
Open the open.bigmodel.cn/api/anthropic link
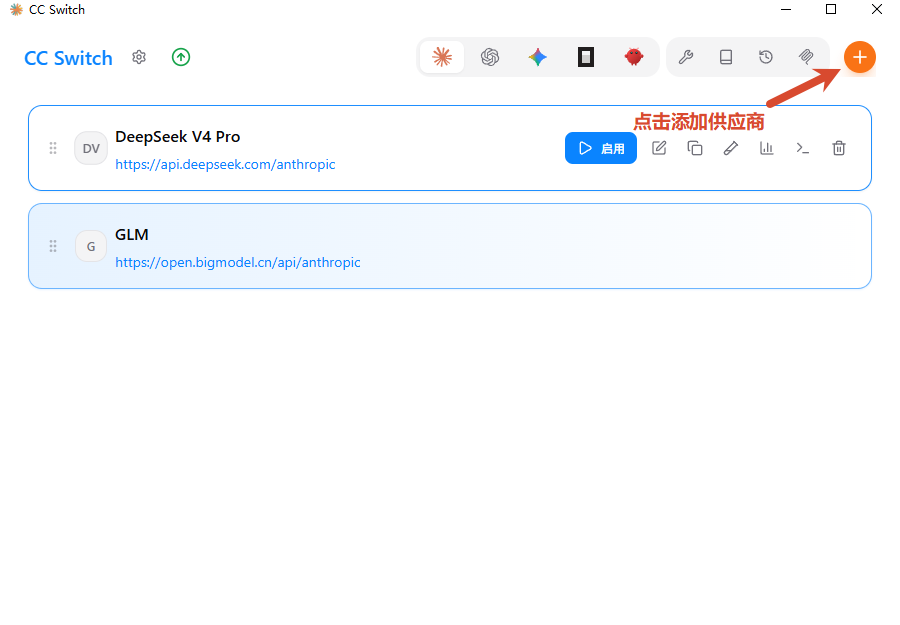pyautogui.click(x=238, y=263)
